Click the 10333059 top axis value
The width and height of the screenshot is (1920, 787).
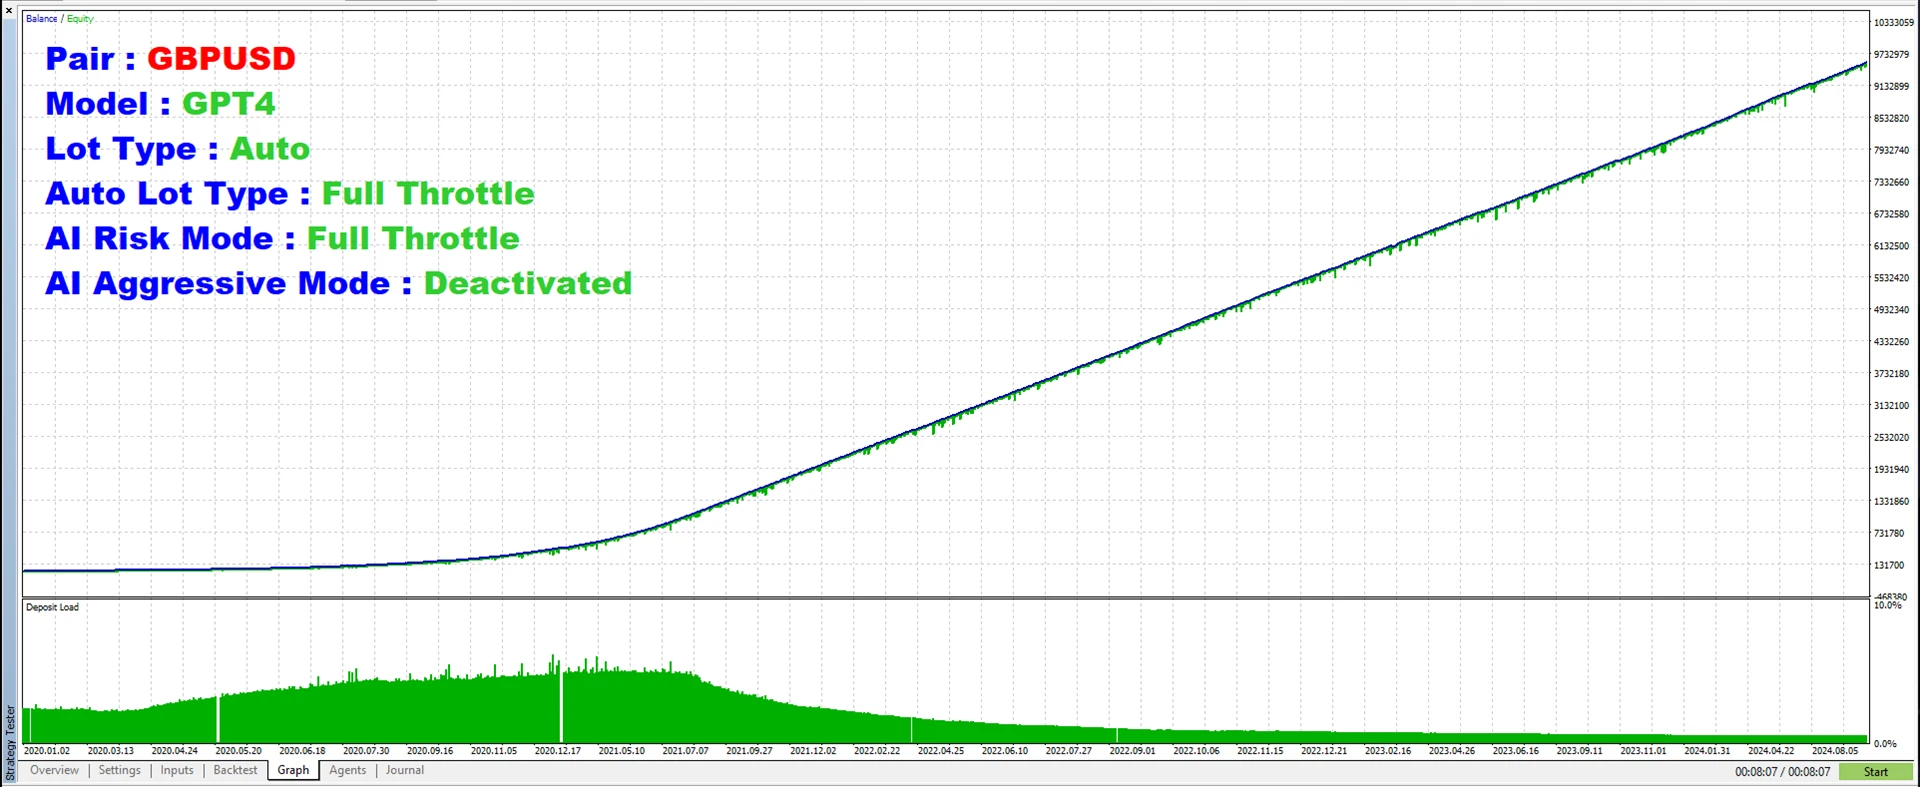click(1893, 22)
